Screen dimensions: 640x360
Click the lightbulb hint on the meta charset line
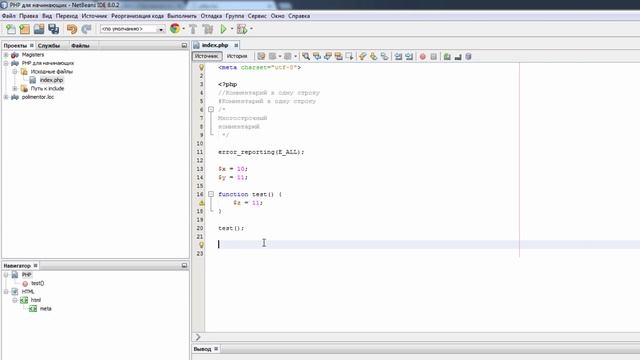[201, 67]
